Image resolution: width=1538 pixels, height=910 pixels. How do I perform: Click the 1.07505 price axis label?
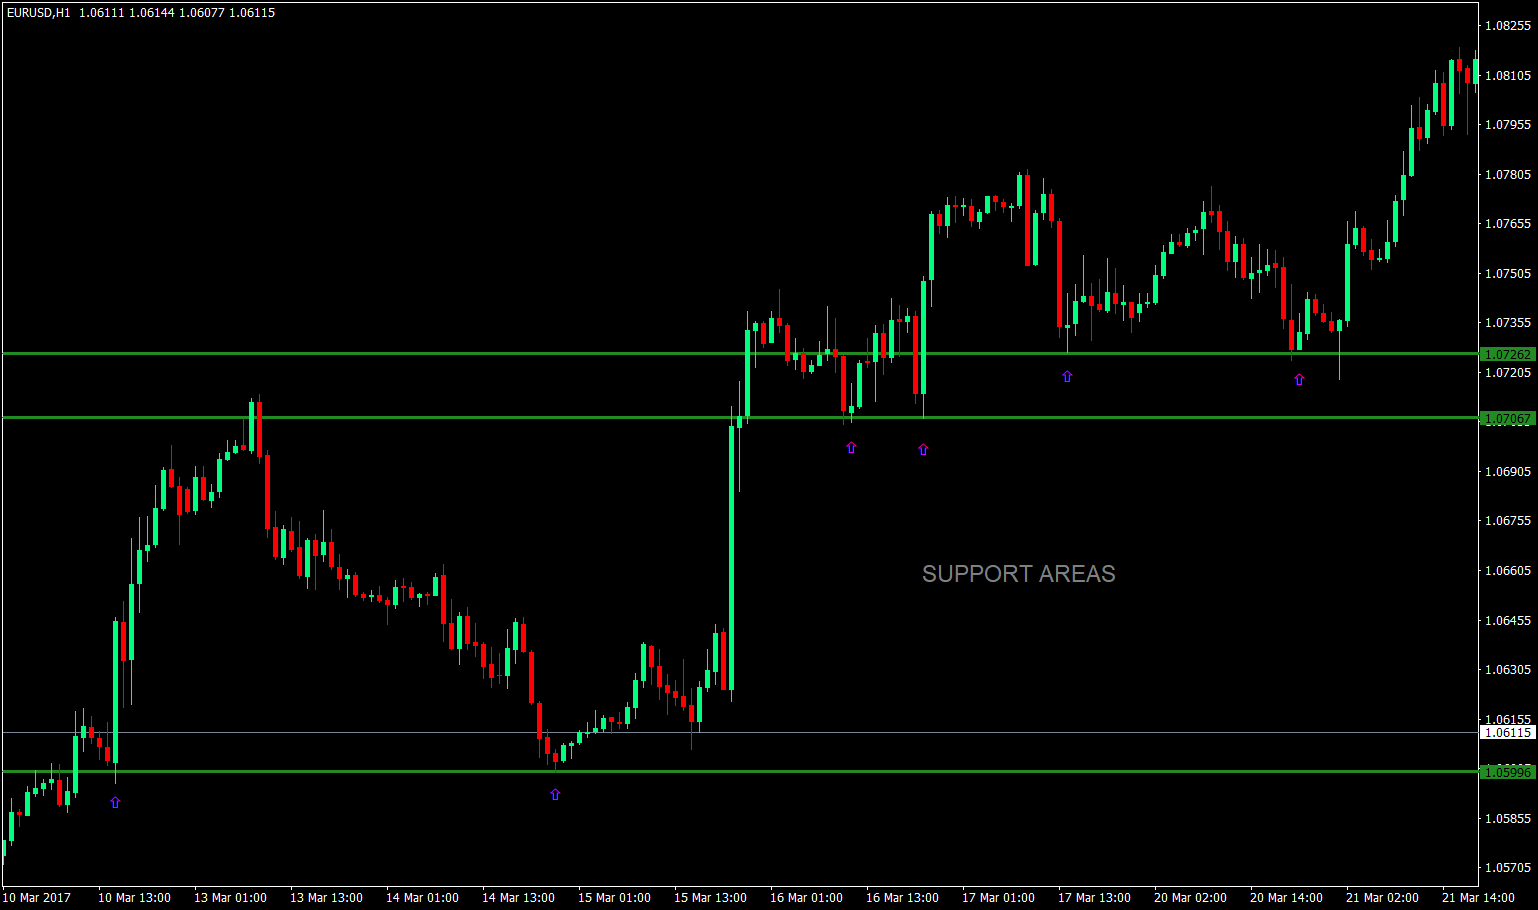(1509, 273)
